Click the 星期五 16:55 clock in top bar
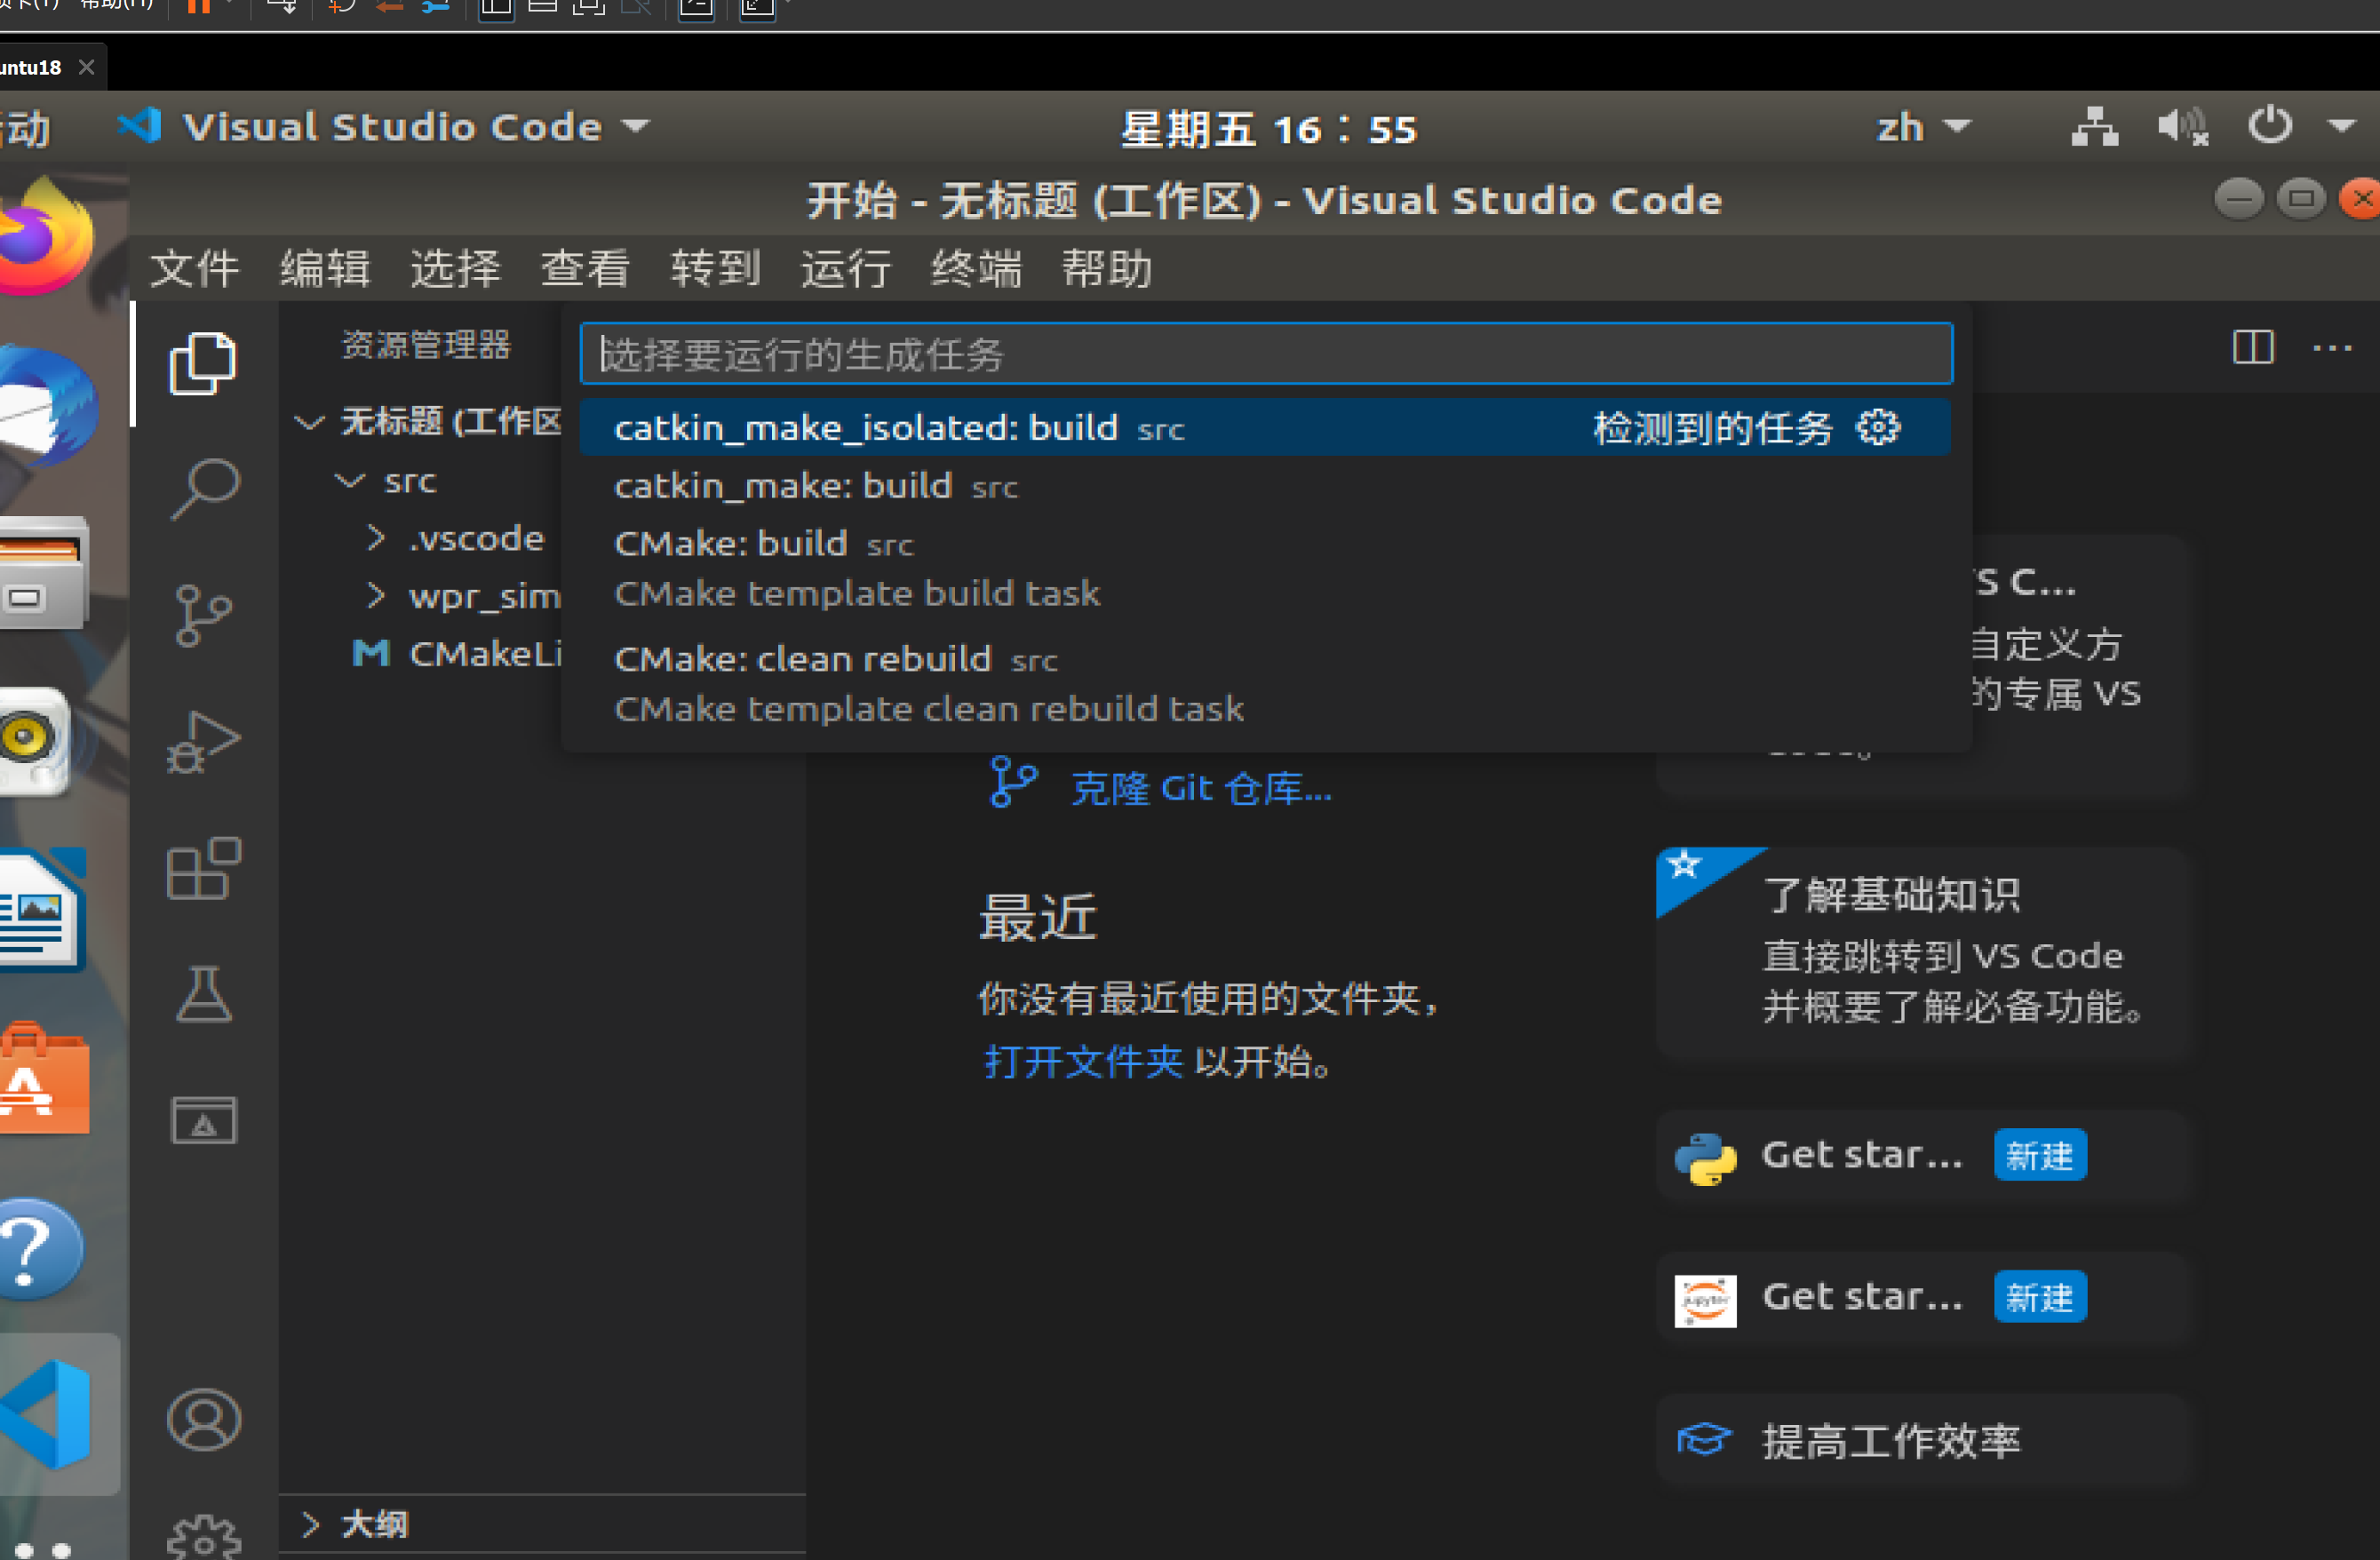2380x1560 pixels. click(1268, 129)
